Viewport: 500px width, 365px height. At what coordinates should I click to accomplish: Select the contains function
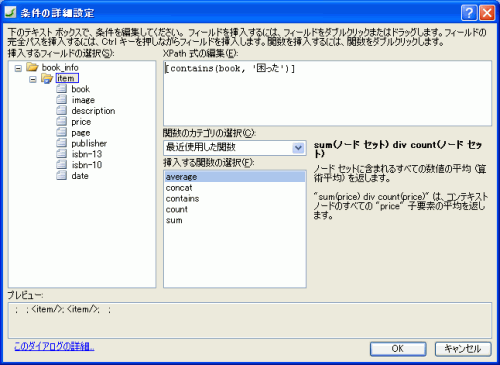pyautogui.click(x=235, y=198)
